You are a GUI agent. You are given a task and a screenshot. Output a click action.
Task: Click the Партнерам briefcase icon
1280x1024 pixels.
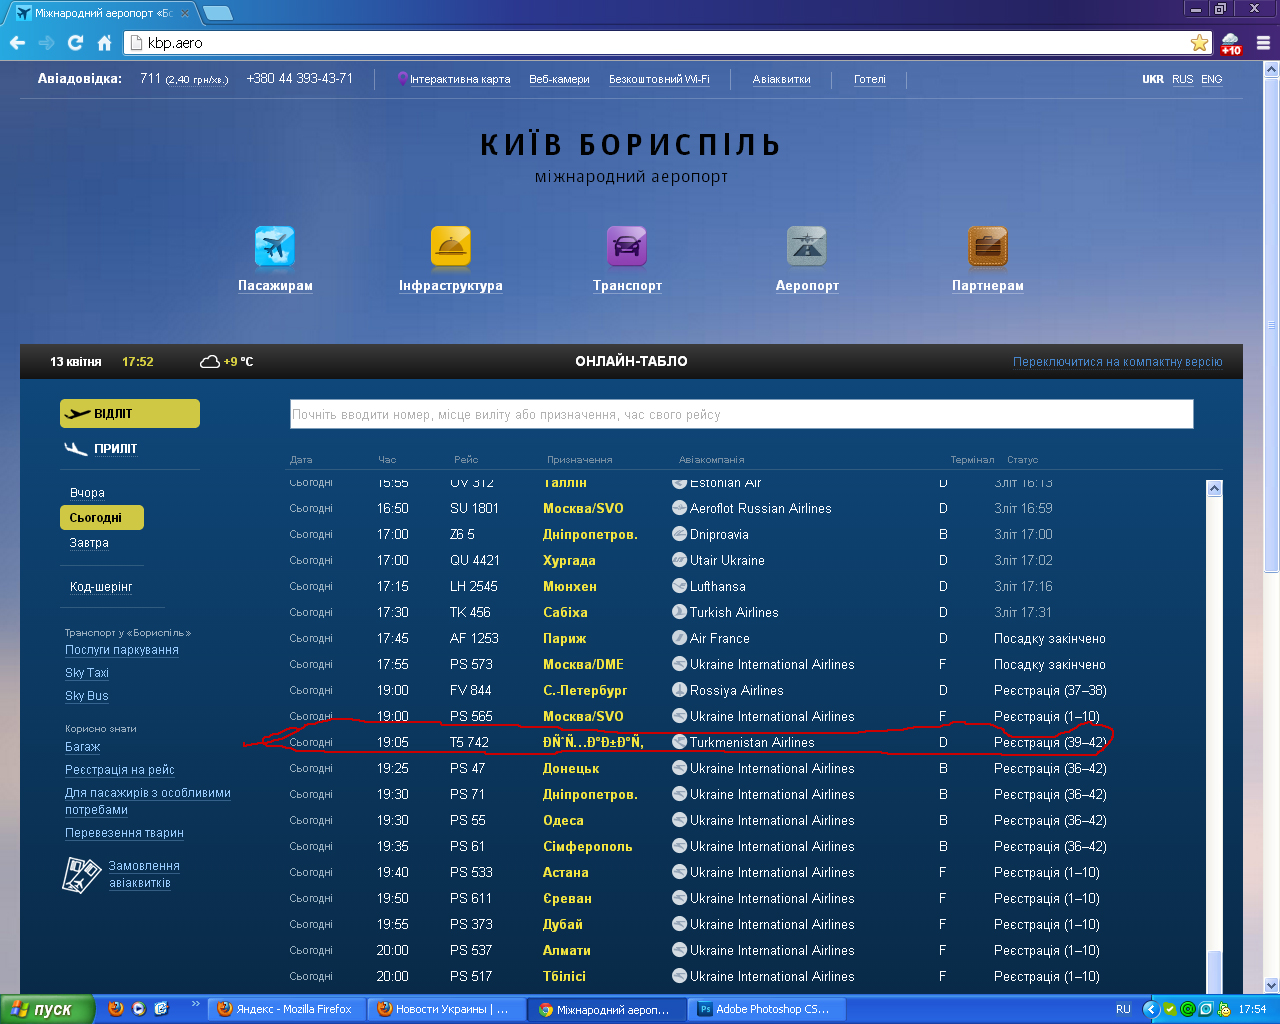987,246
